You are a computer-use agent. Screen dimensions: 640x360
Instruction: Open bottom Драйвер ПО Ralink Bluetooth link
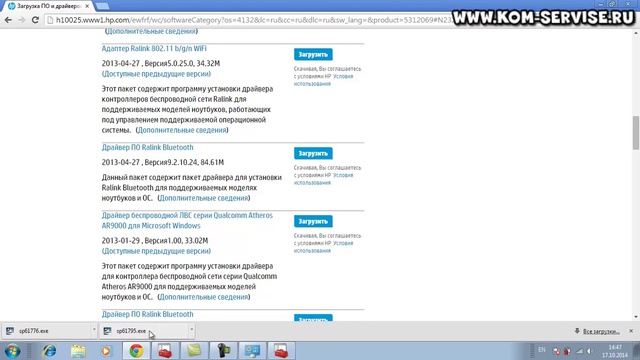click(x=147, y=314)
